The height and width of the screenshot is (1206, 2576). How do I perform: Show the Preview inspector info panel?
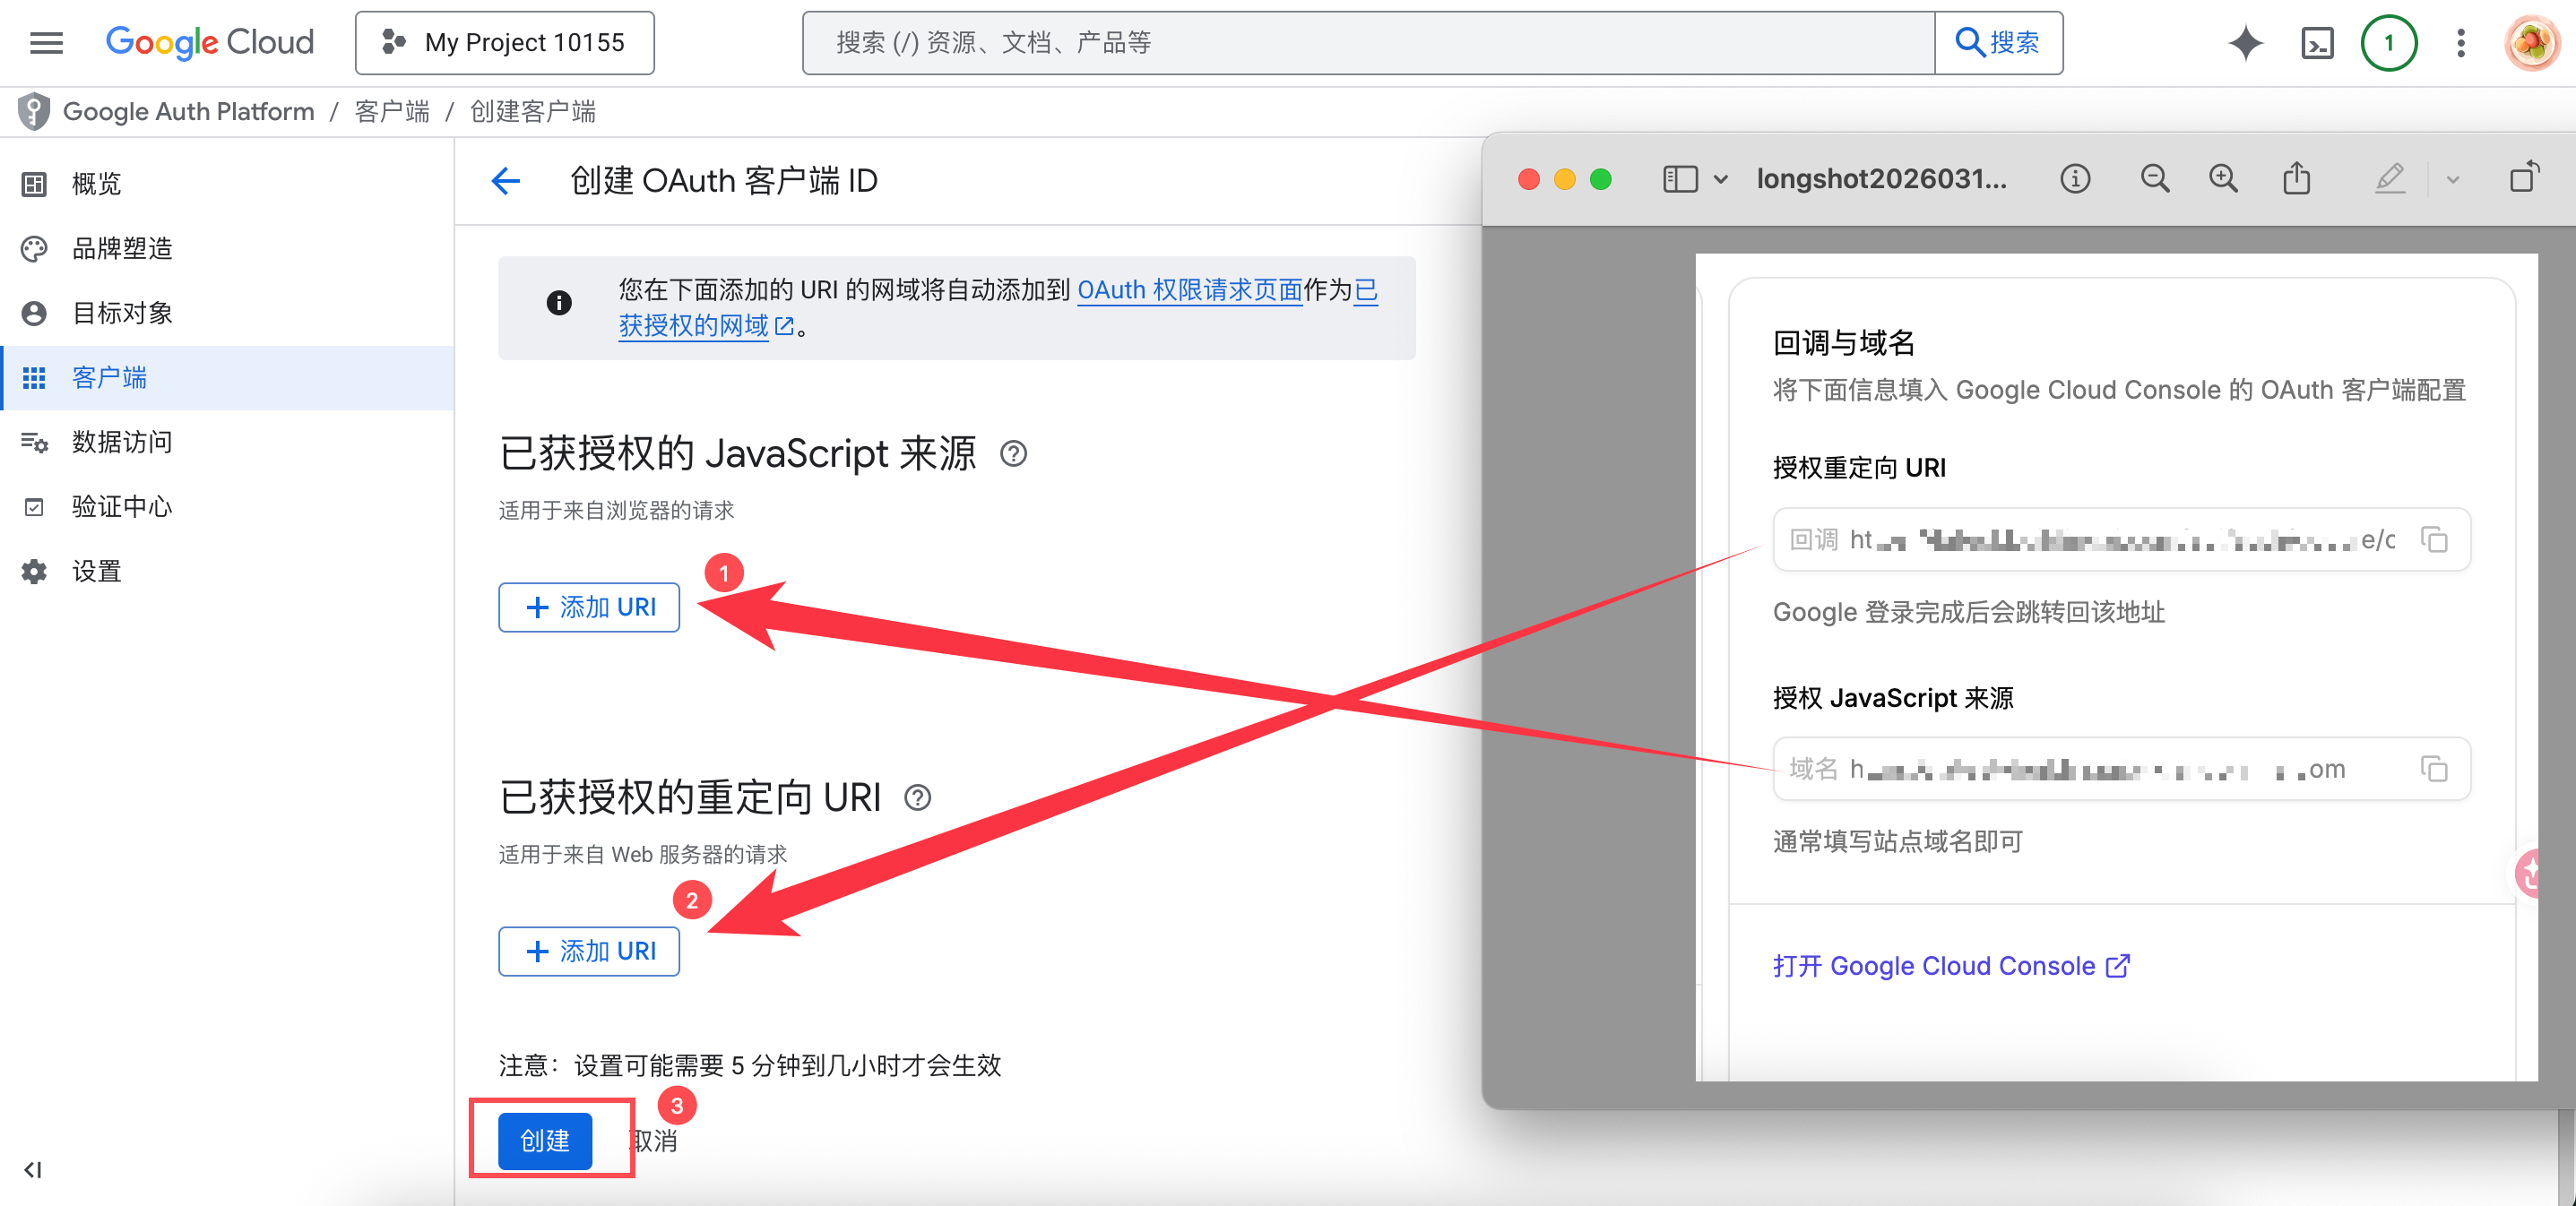(x=2075, y=179)
